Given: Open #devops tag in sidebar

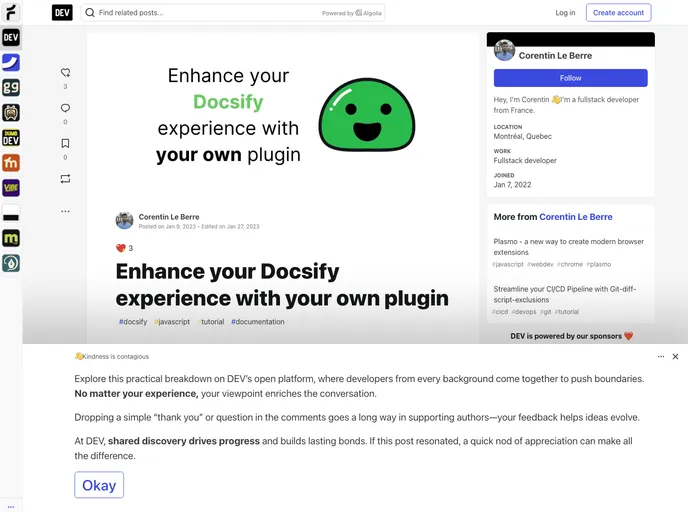Looking at the screenshot, I should [x=523, y=311].
